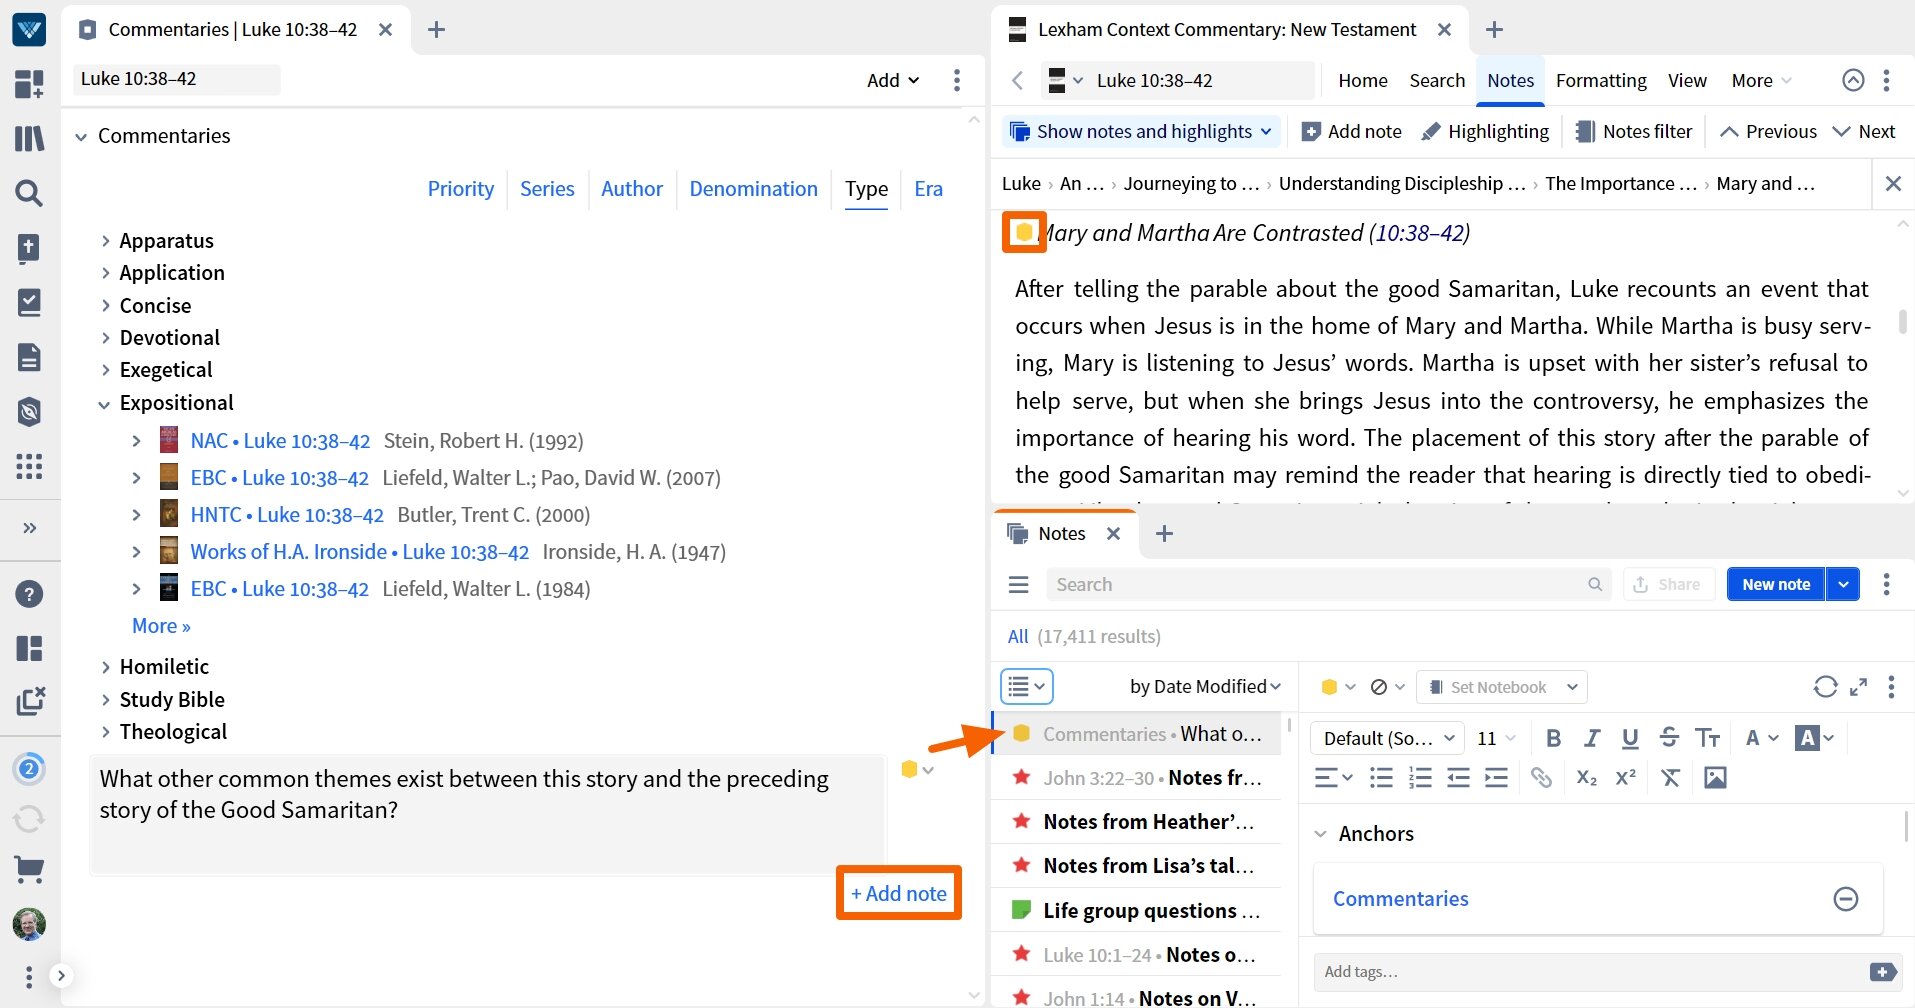Open the More menu in resource toolbar

[1761, 80]
